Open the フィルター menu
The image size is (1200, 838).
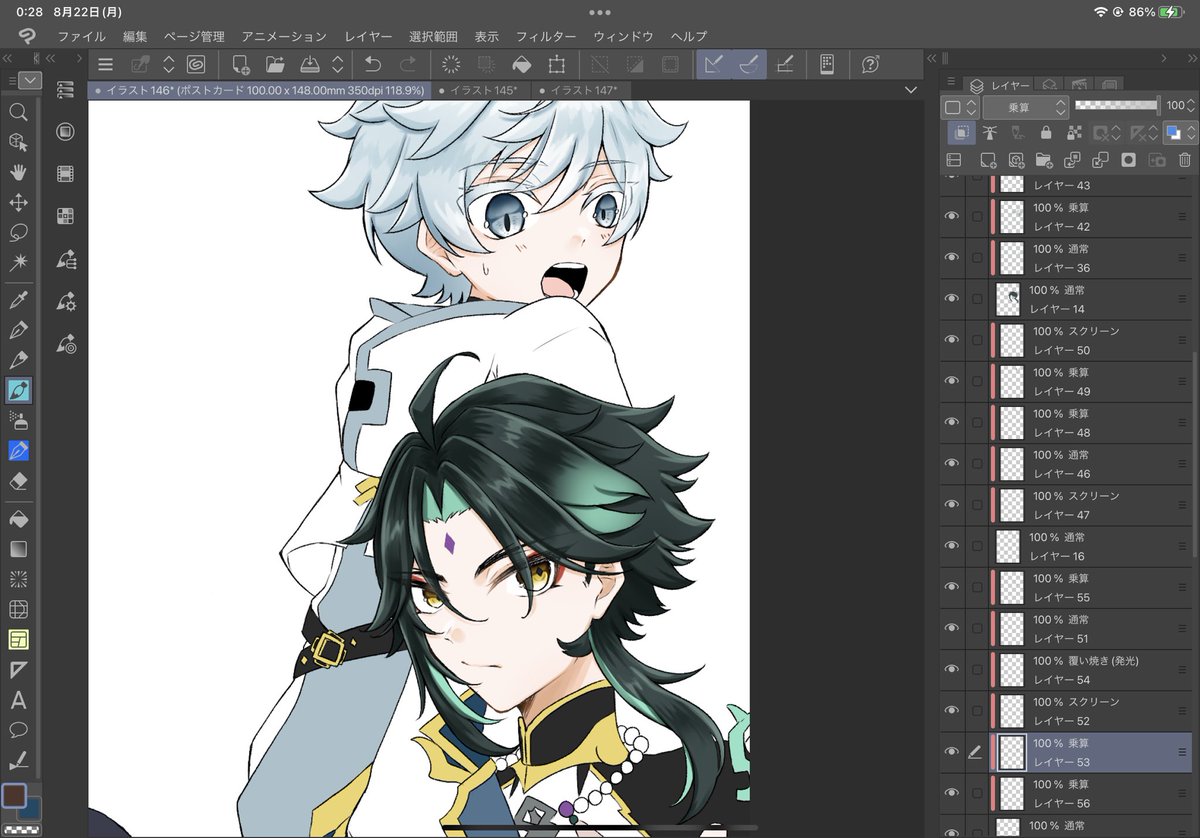click(545, 36)
